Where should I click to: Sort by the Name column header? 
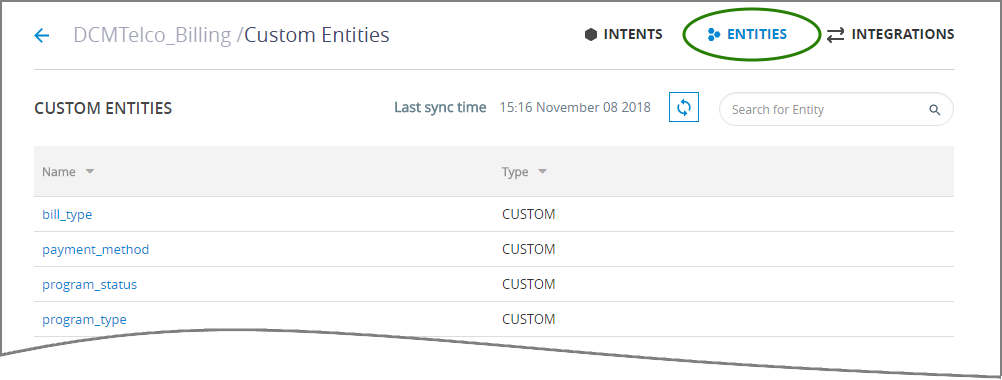tap(59, 172)
